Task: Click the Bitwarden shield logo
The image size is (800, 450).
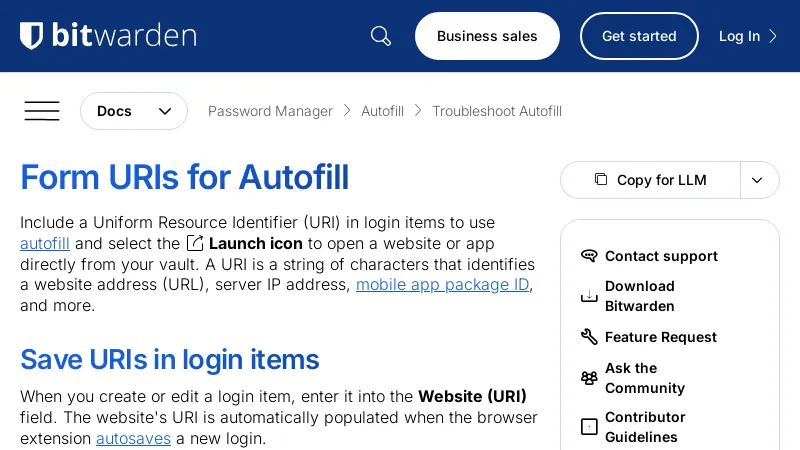Action: point(32,36)
